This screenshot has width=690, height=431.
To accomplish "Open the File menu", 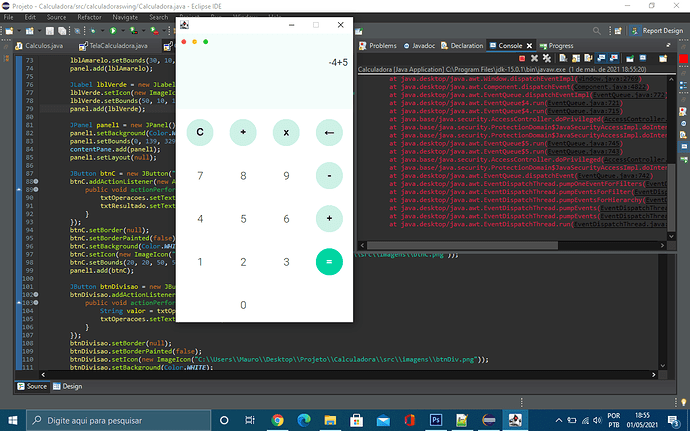I will 8,17.
